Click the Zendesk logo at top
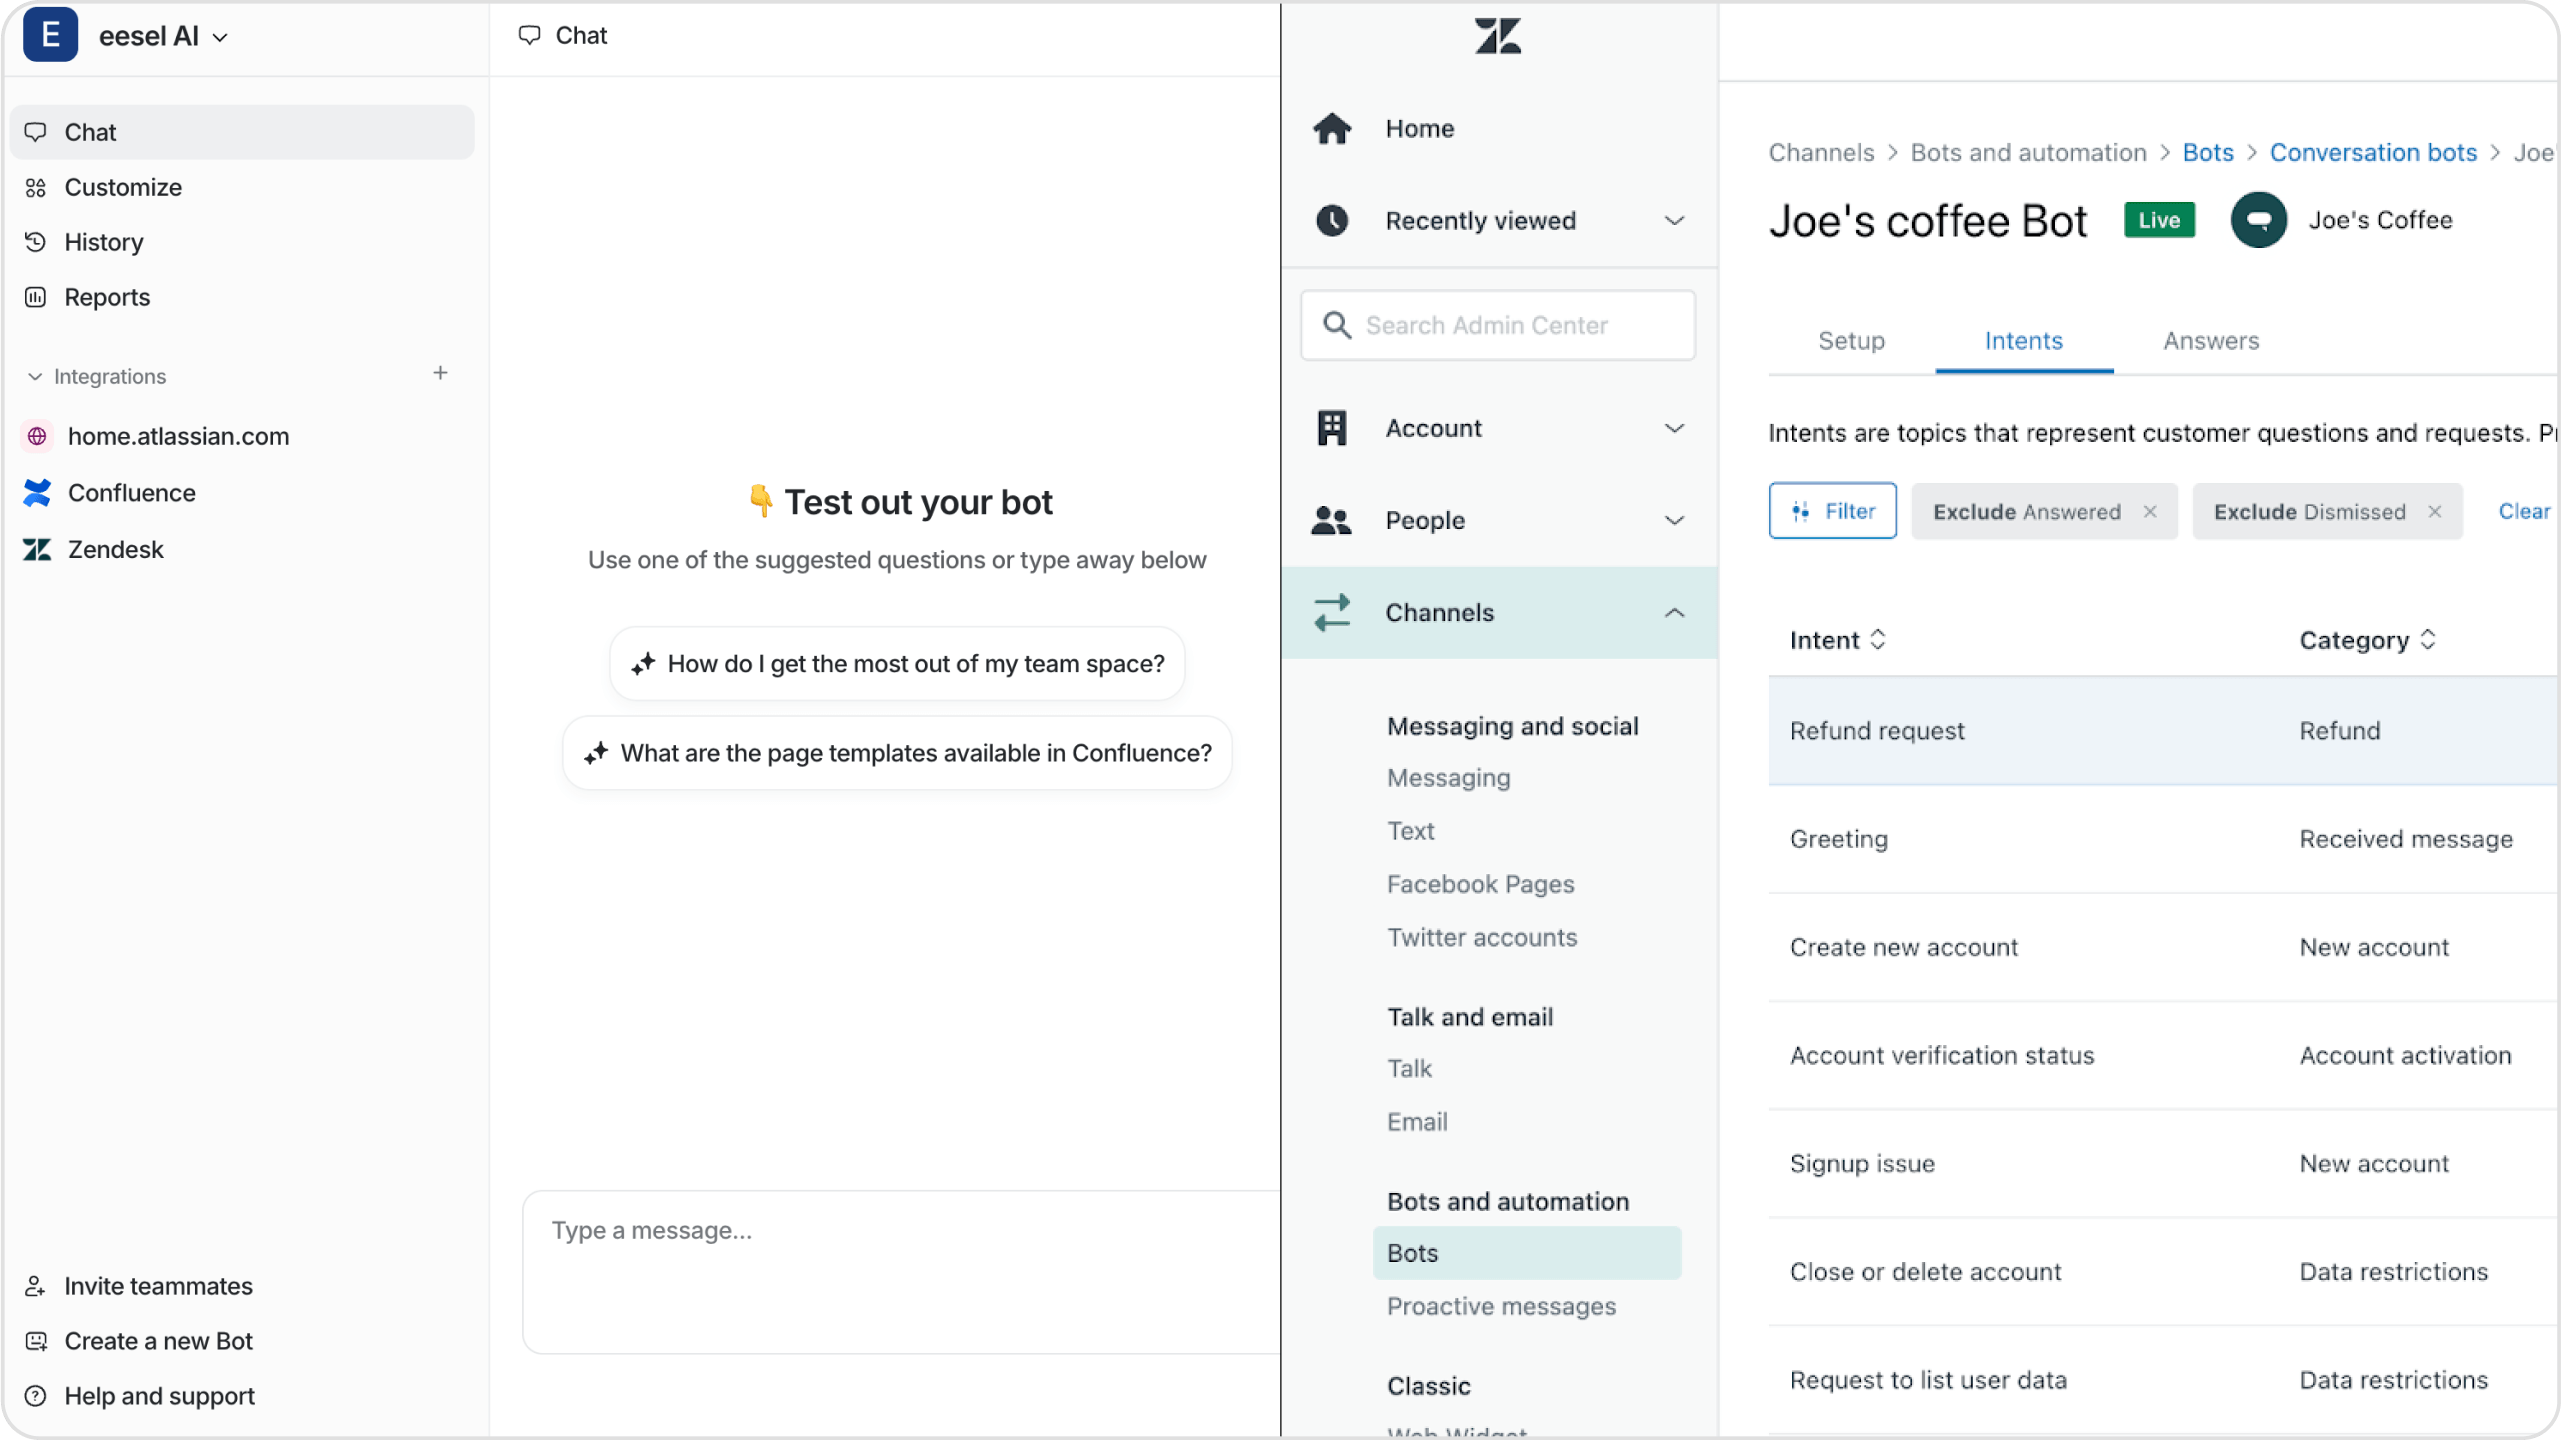Image resolution: width=2561 pixels, height=1440 pixels. tap(1497, 36)
